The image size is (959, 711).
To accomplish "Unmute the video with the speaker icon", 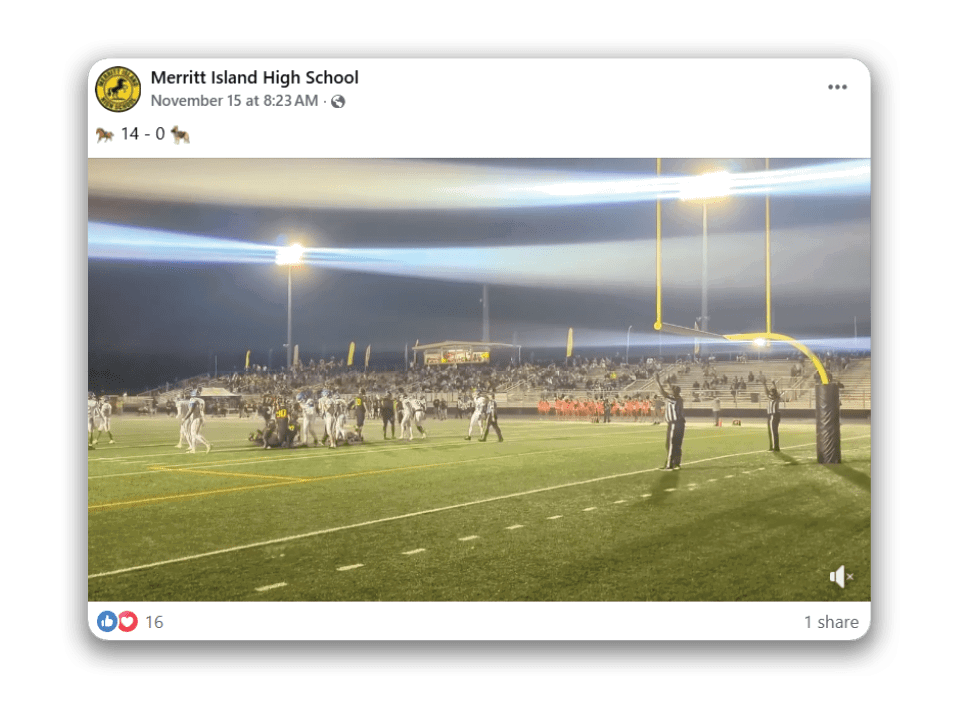I will pyautogui.click(x=841, y=577).
